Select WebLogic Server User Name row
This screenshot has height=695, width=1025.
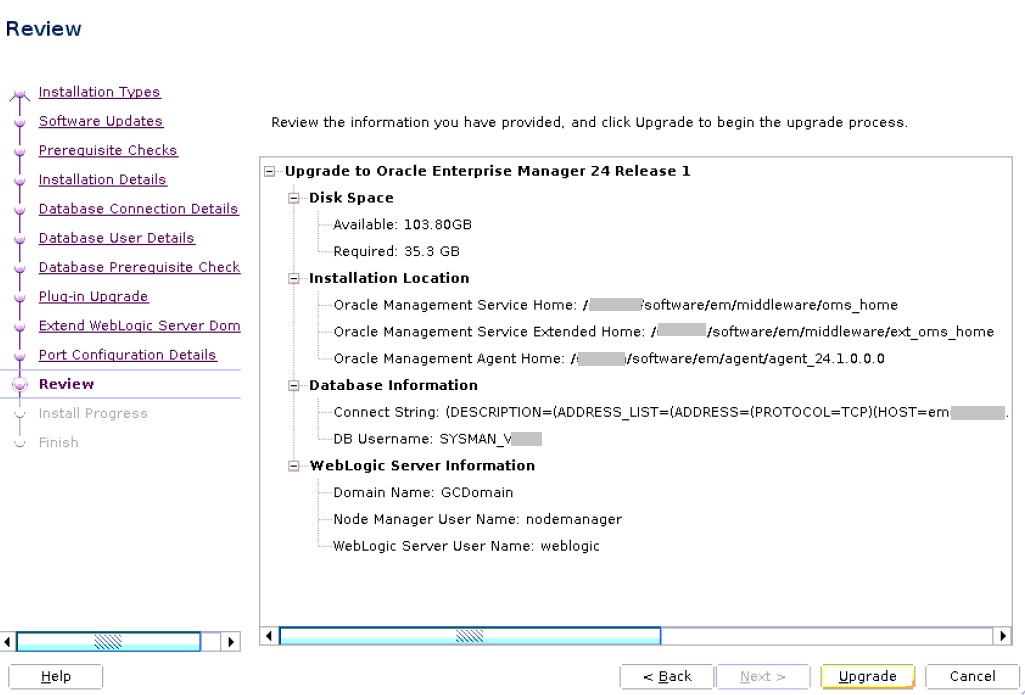click(x=466, y=547)
